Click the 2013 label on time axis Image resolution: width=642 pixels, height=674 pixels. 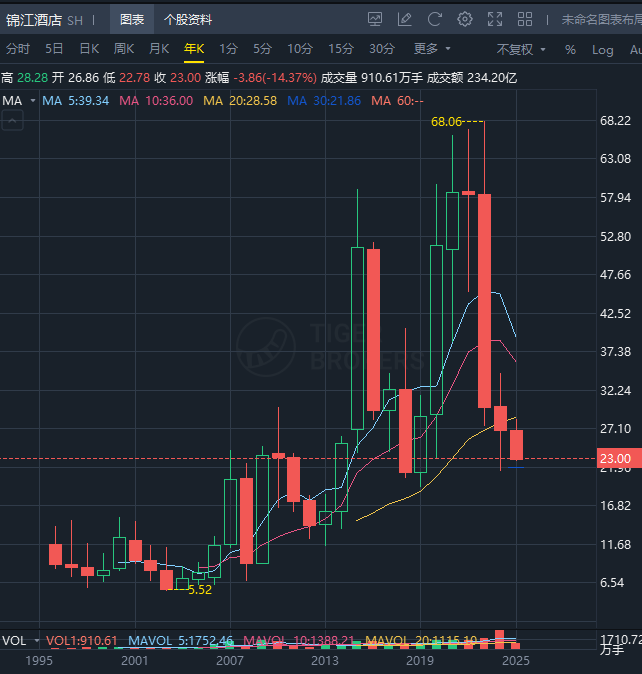tap(325, 661)
